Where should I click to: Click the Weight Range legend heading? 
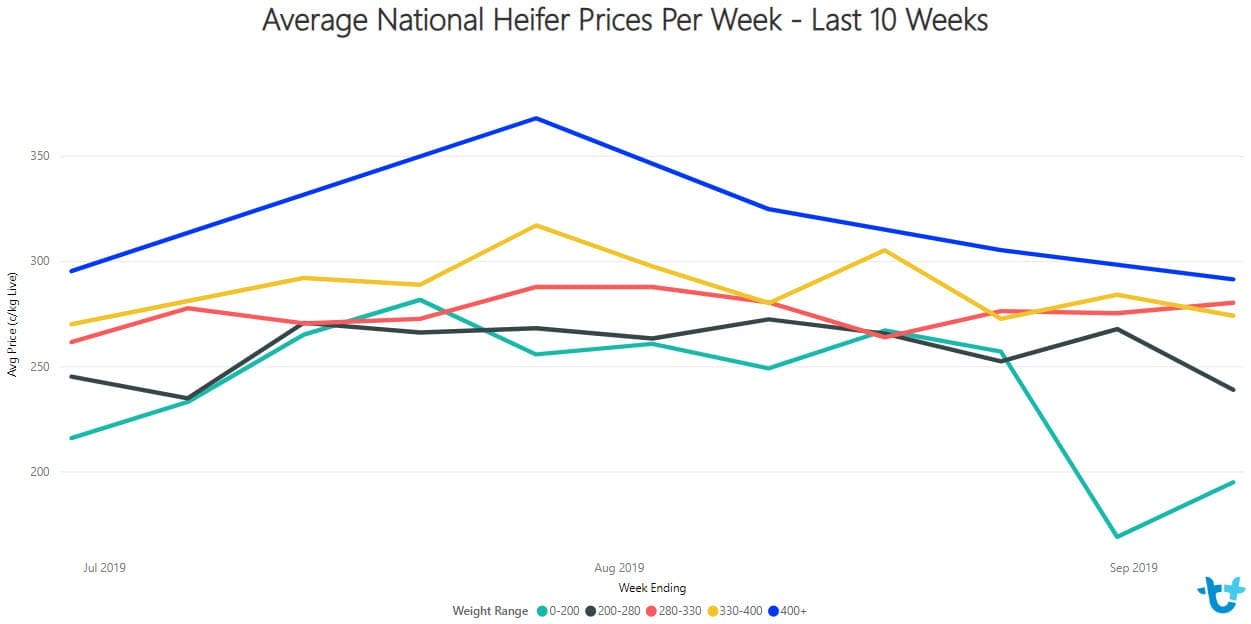click(x=490, y=611)
